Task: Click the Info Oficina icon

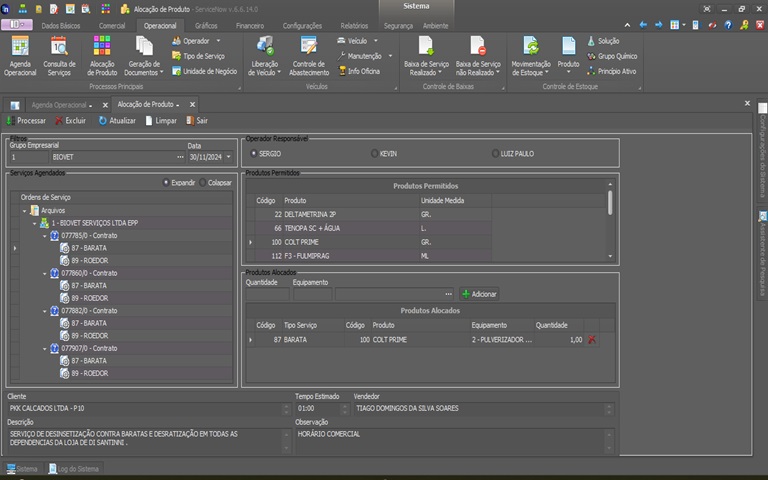Action: (344, 71)
